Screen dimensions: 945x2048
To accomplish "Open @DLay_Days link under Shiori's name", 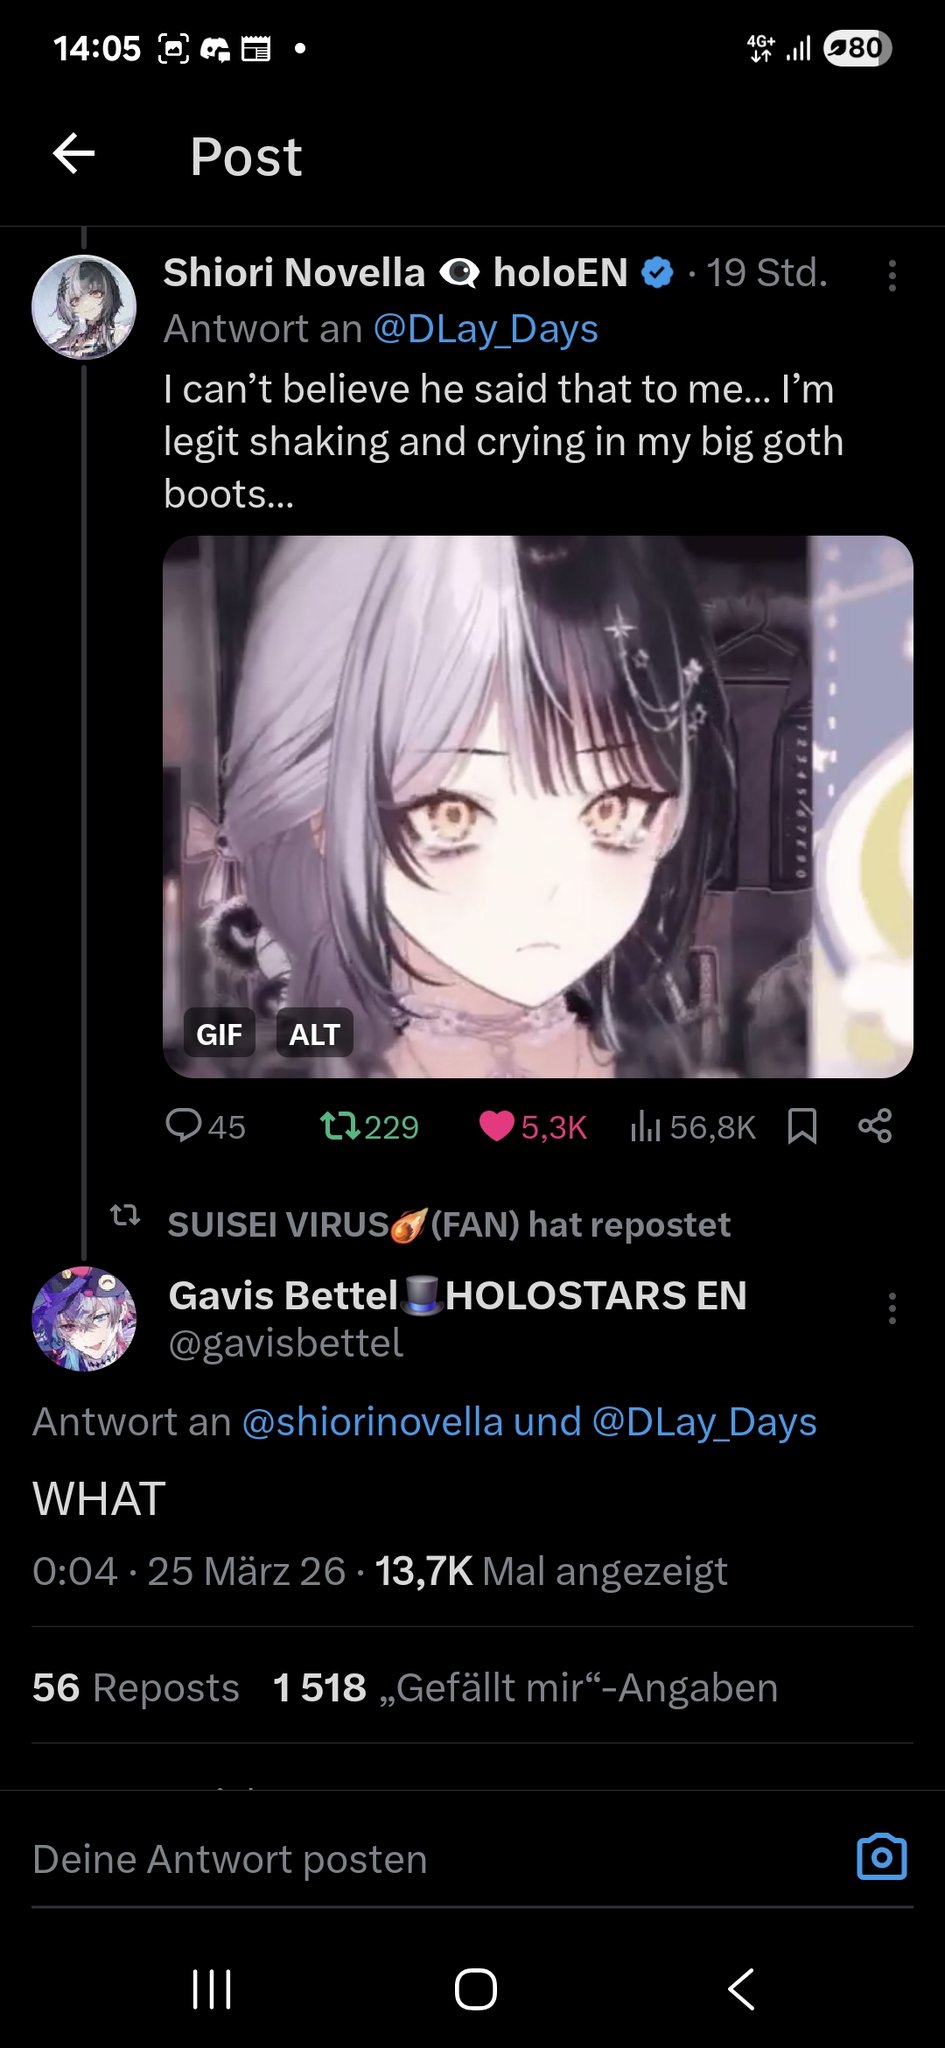I will click(x=486, y=329).
